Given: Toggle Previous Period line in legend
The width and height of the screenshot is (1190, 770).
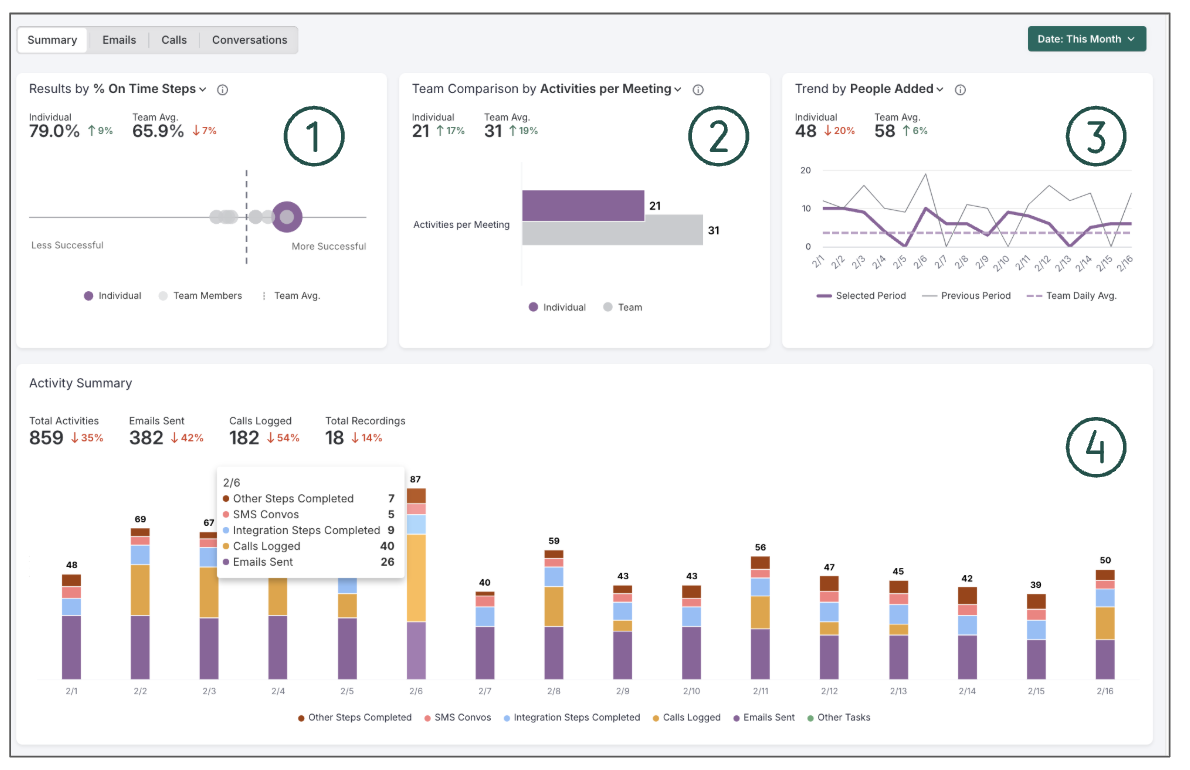Looking at the screenshot, I should (x=975, y=296).
